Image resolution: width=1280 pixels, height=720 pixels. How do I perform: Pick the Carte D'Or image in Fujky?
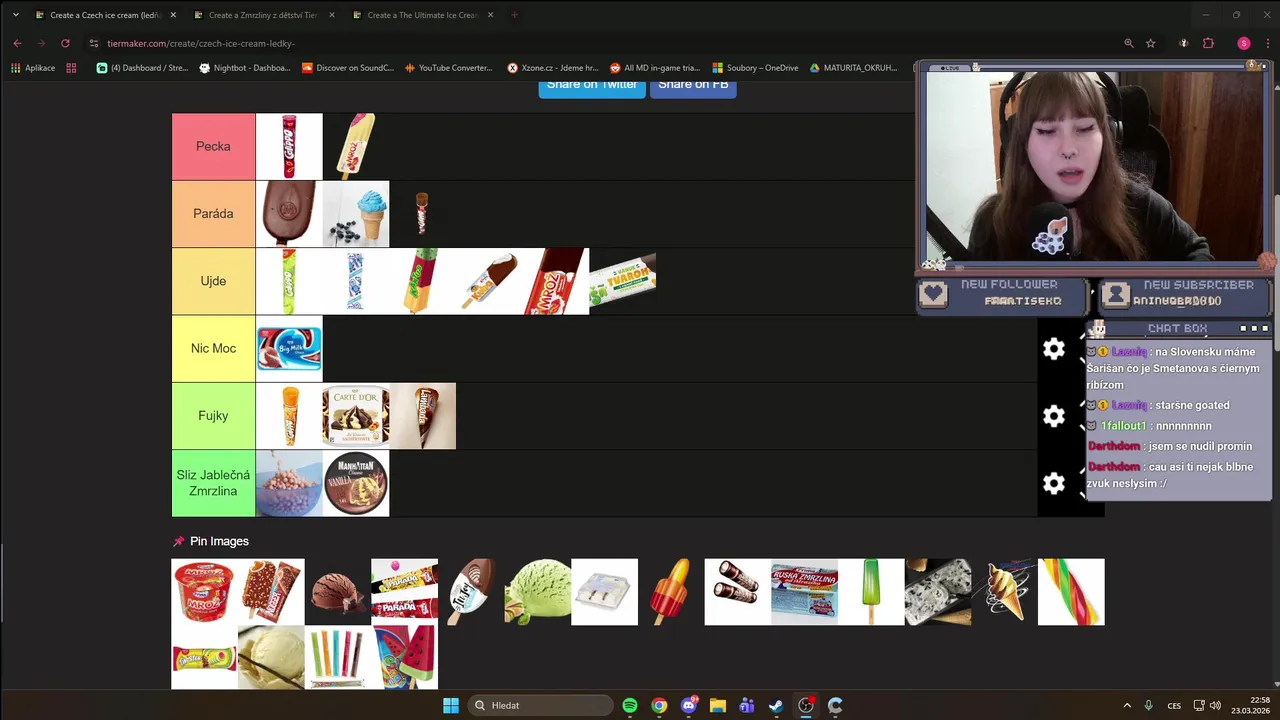(356, 416)
